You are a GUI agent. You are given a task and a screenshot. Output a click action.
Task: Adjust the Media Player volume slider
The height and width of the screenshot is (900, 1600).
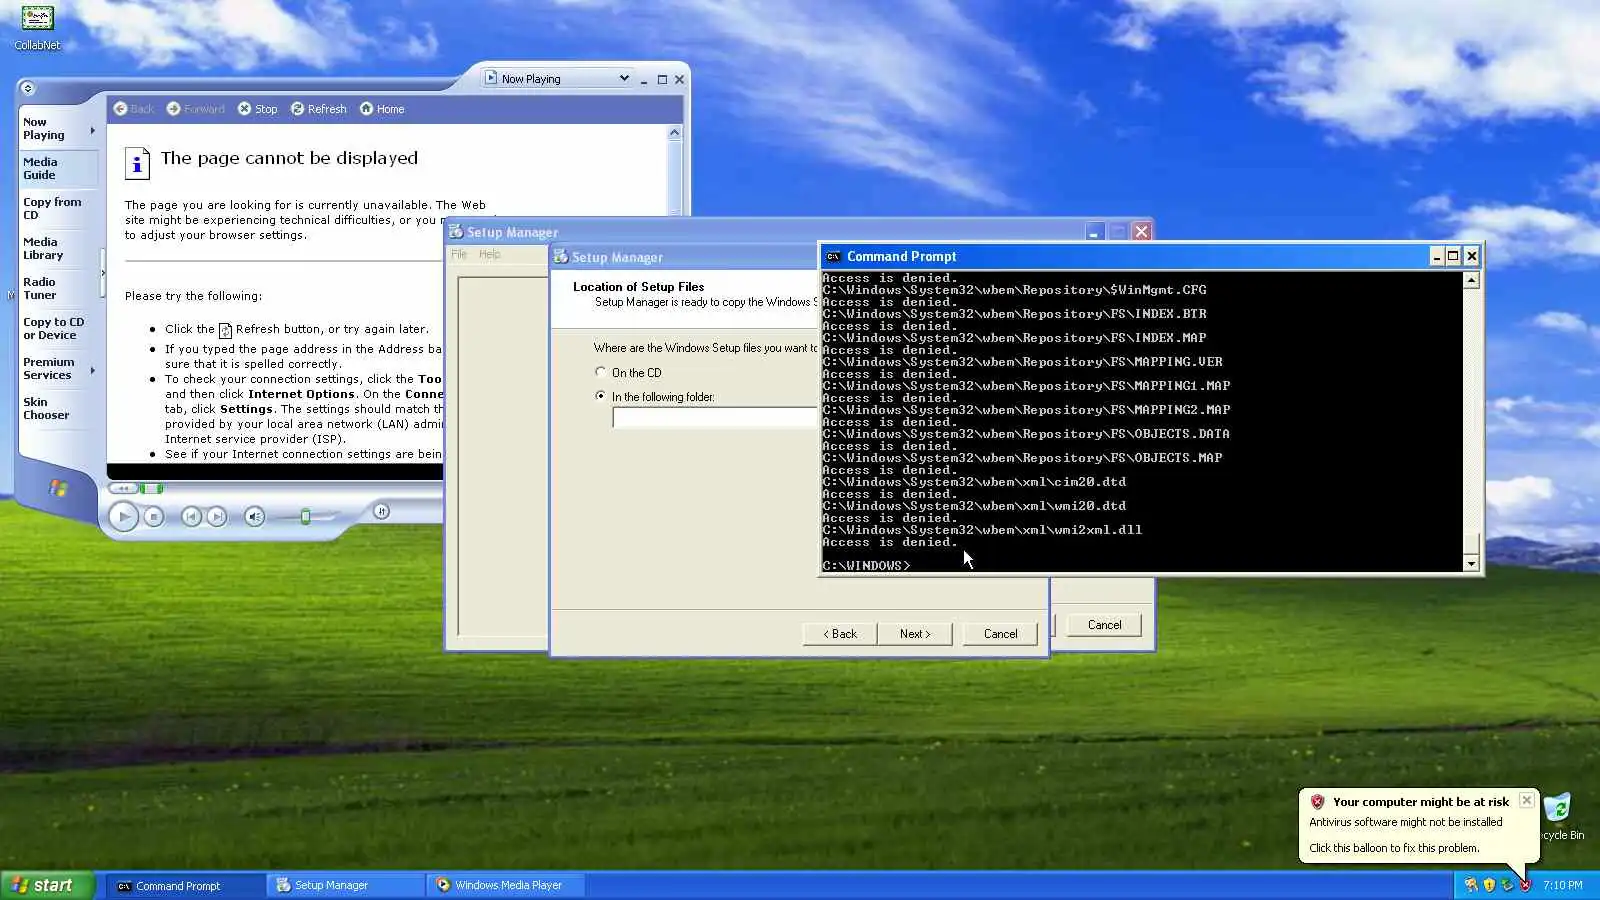pos(306,516)
